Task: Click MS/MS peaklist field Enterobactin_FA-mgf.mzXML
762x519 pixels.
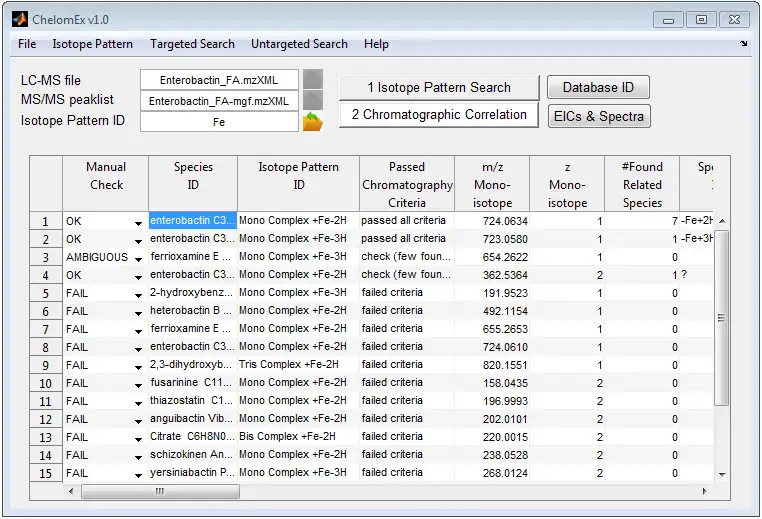Action: pos(219,101)
